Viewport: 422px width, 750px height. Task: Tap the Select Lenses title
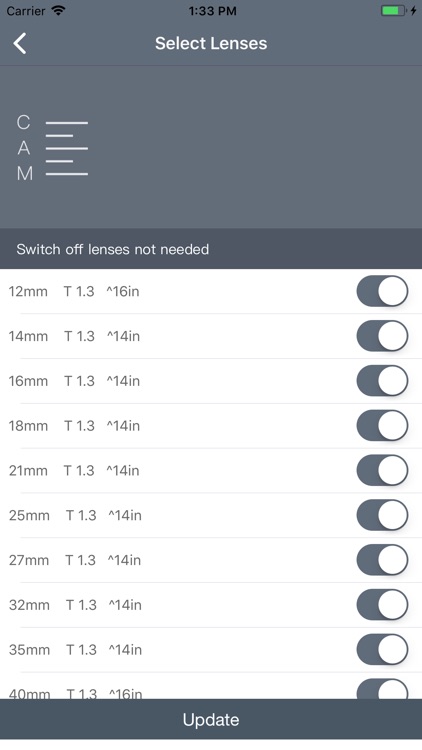click(x=211, y=44)
